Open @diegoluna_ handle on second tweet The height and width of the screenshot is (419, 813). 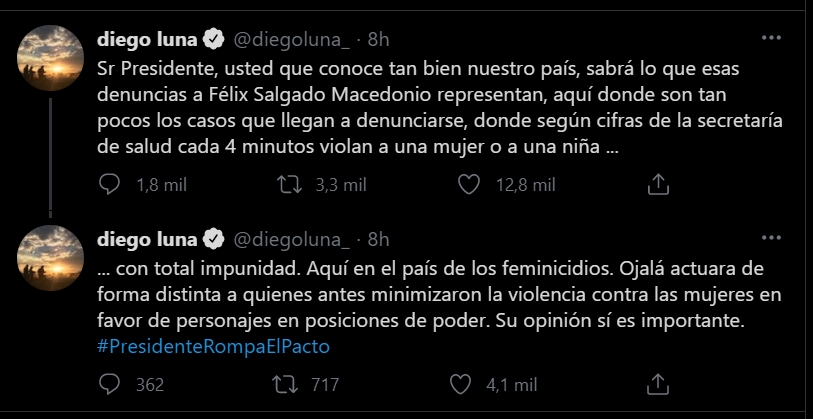[x=291, y=240]
